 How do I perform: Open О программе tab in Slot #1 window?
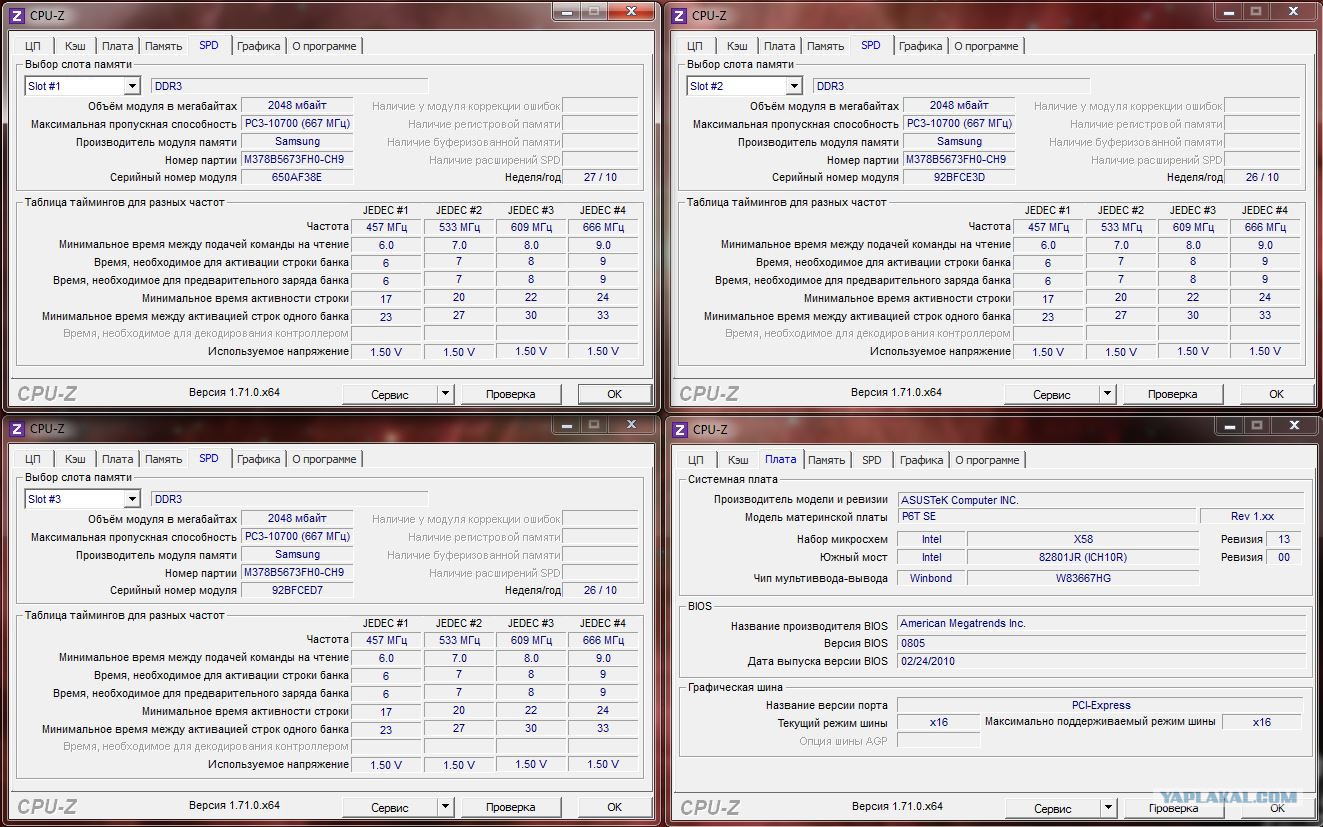324,46
